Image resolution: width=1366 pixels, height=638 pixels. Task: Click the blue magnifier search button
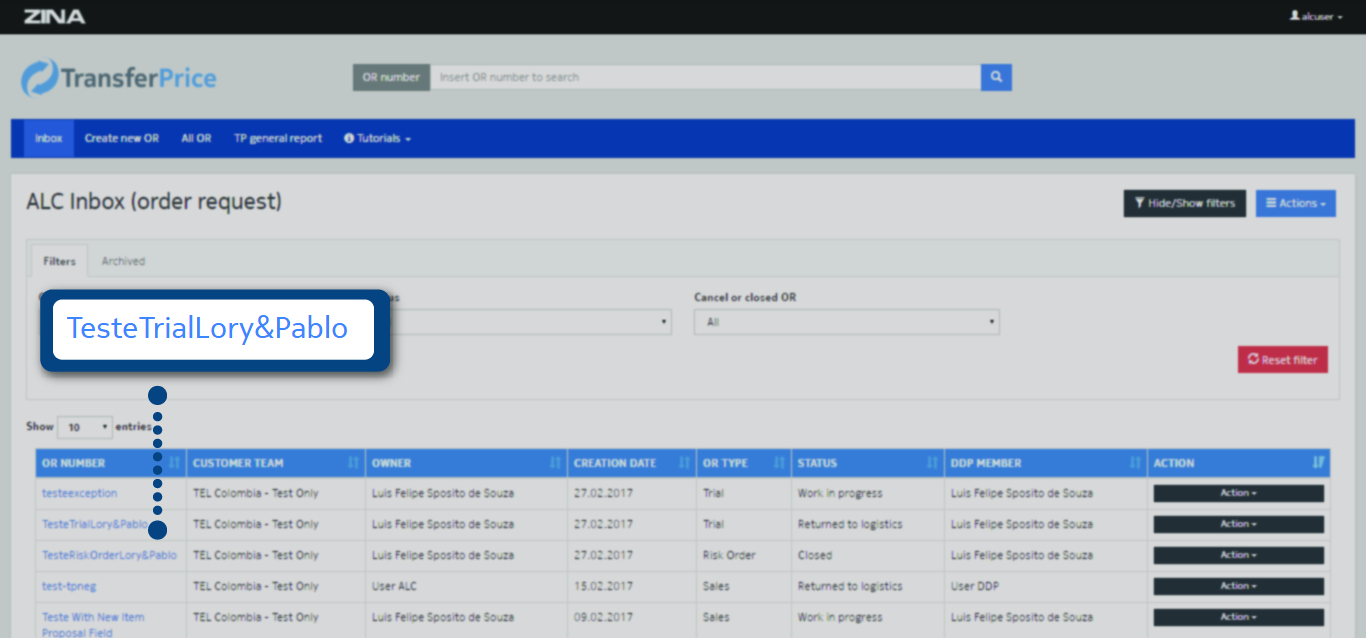coord(996,77)
